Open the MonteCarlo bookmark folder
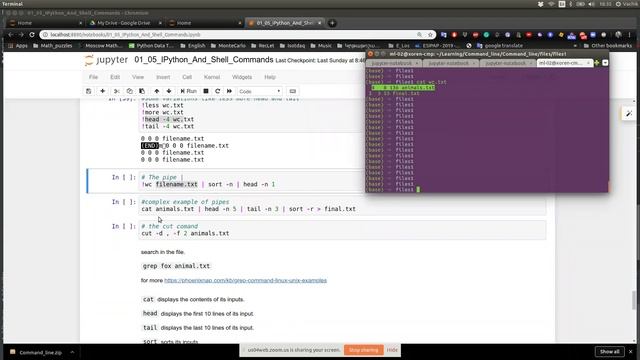This screenshot has width=640, height=360. coord(228,46)
